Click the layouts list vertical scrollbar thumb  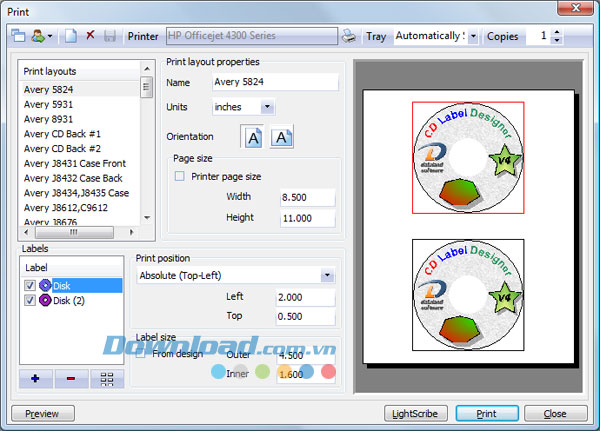pyautogui.click(x=146, y=87)
